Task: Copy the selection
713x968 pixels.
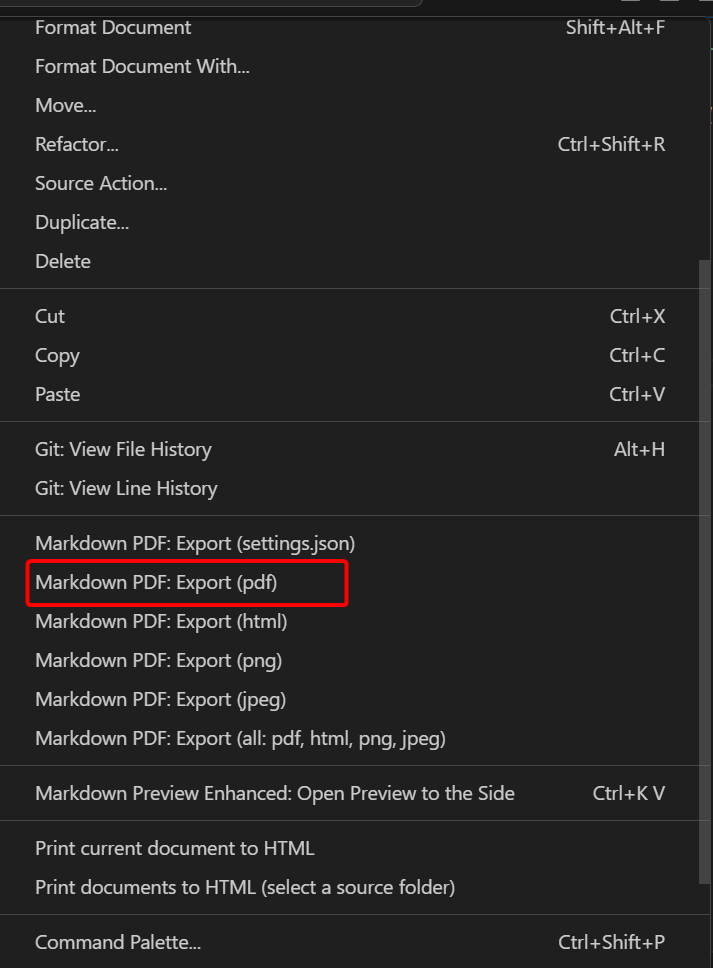Action: click(x=57, y=355)
